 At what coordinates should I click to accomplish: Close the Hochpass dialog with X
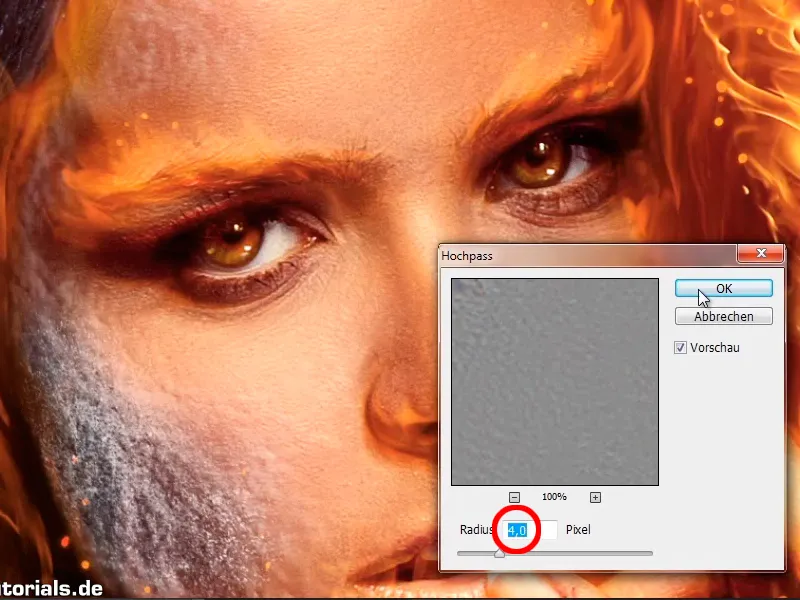click(x=760, y=253)
